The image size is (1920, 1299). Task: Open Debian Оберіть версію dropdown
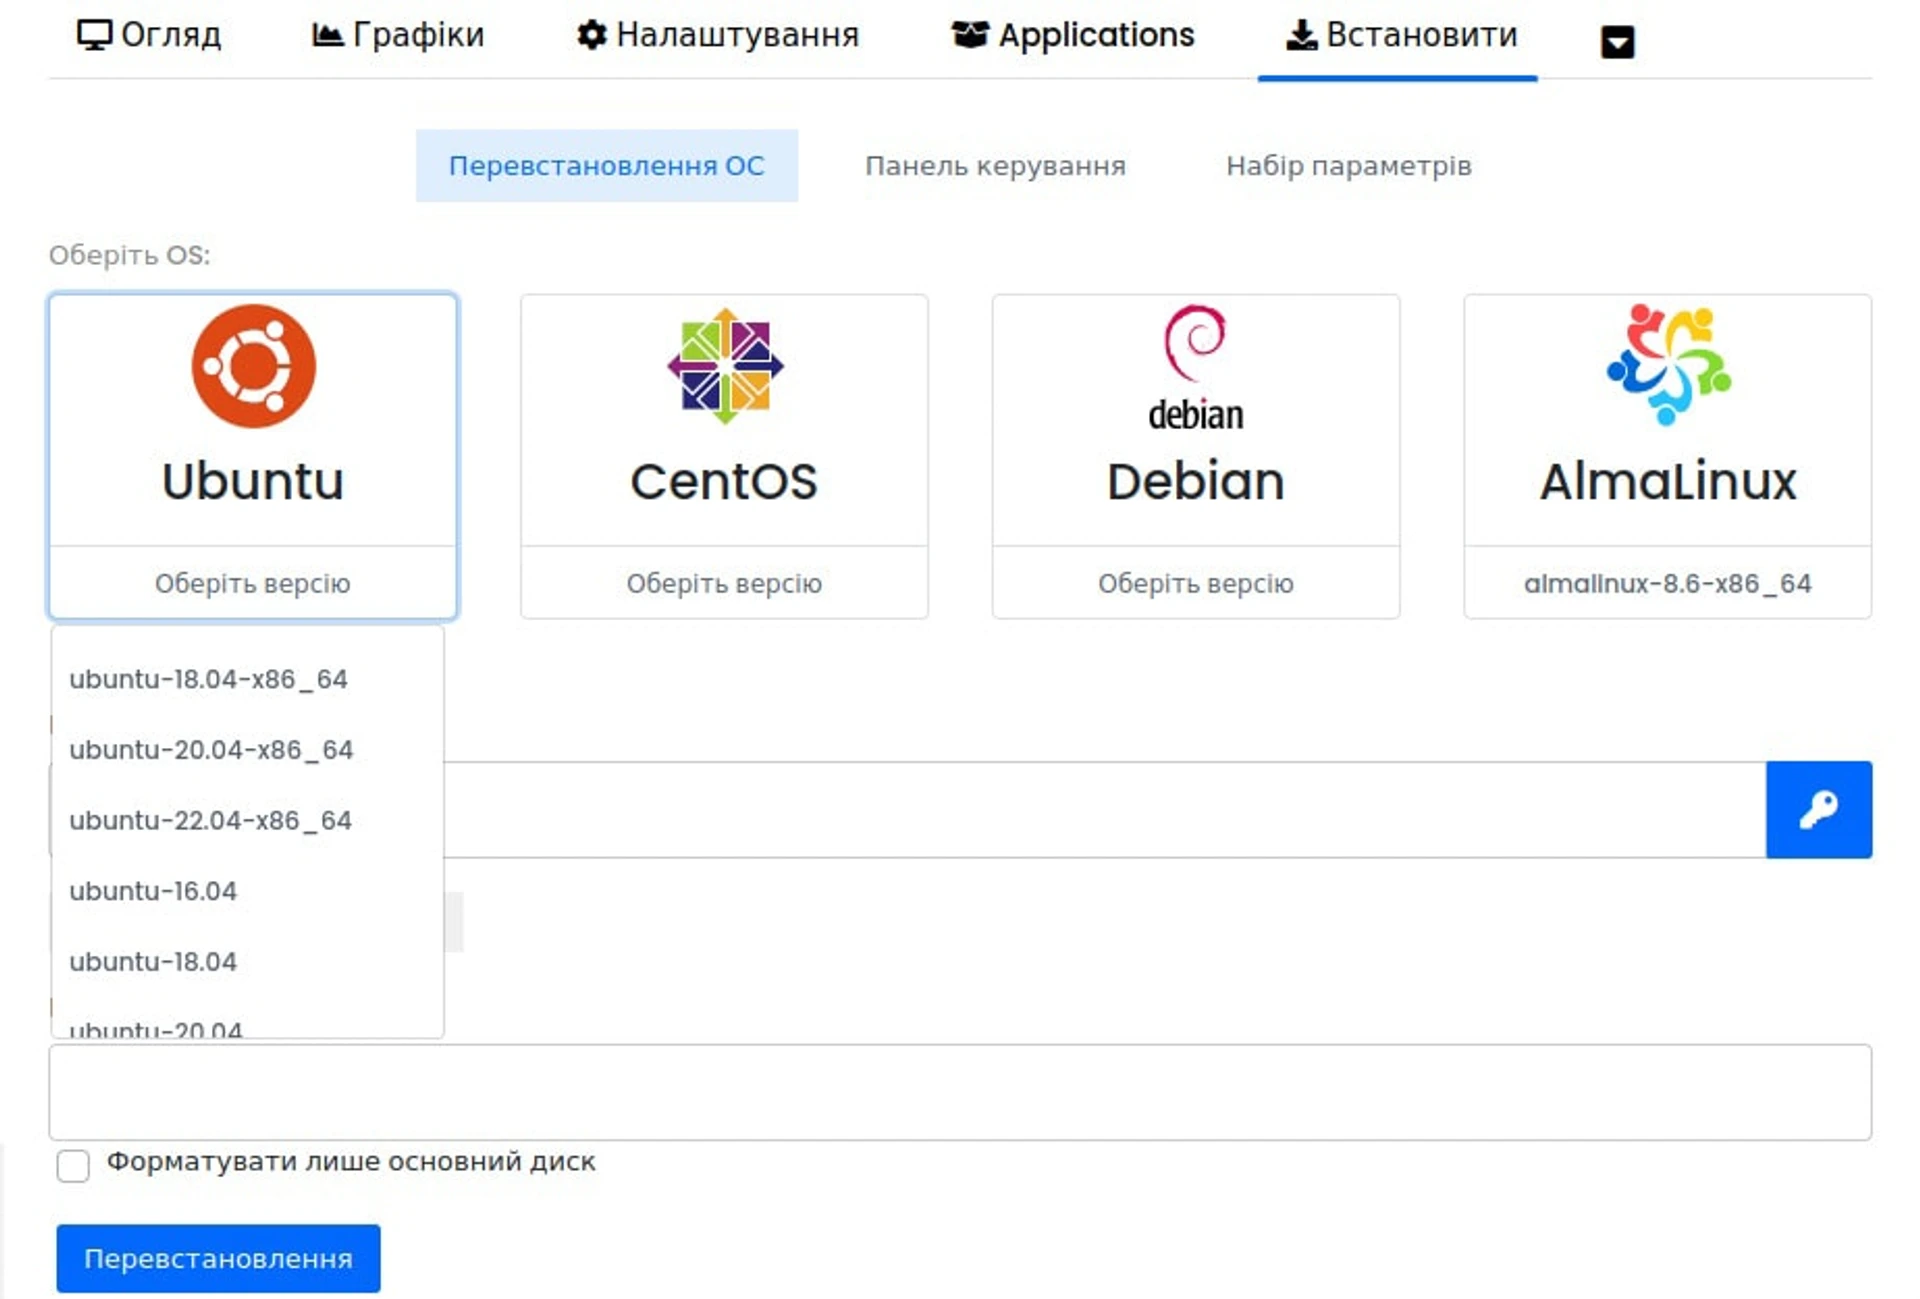[1196, 583]
